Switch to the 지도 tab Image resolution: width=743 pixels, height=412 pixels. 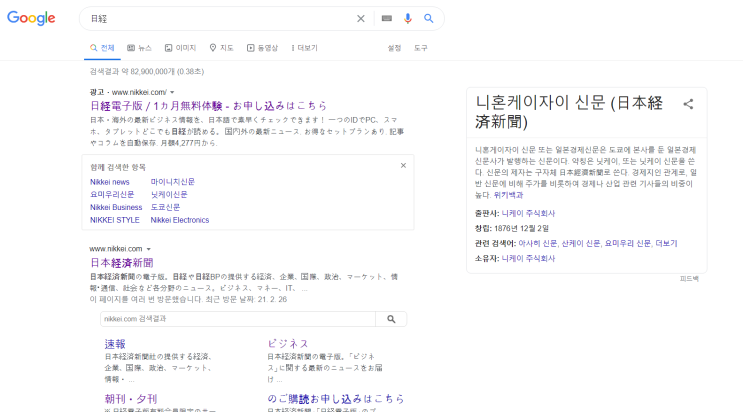click(x=221, y=48)
